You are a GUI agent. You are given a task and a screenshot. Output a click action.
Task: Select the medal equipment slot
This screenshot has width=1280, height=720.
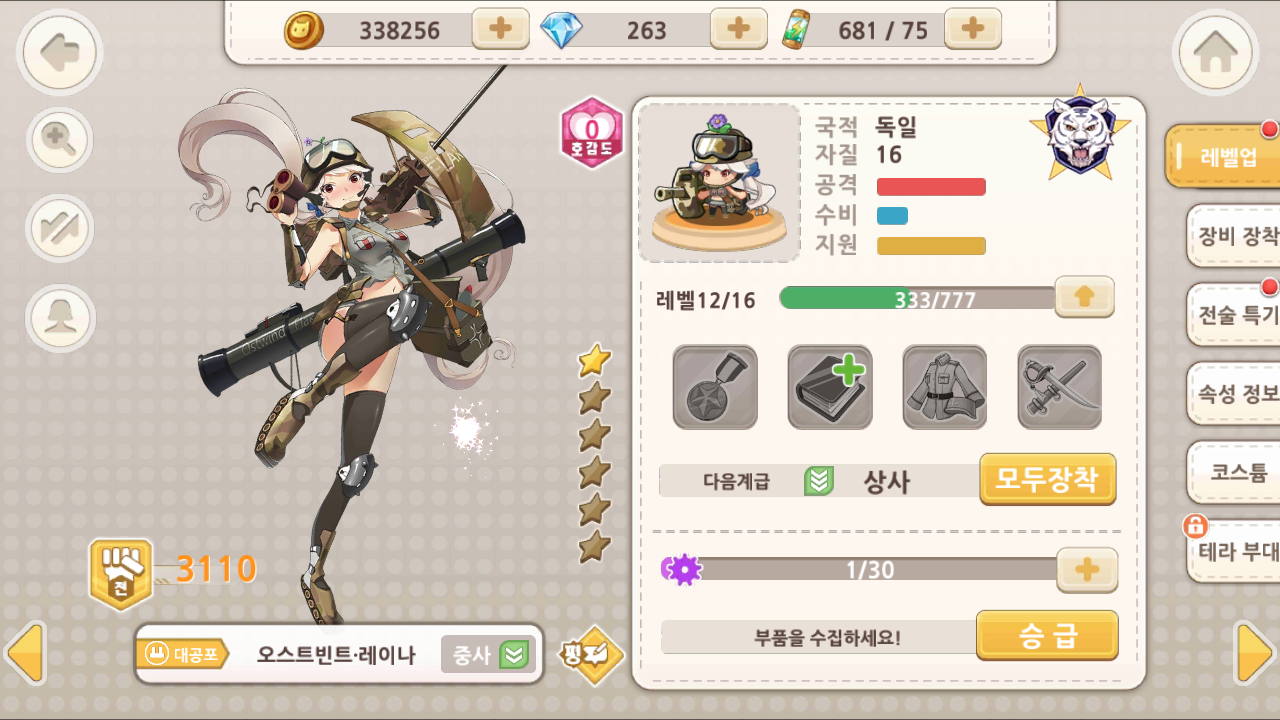[715, 388]
